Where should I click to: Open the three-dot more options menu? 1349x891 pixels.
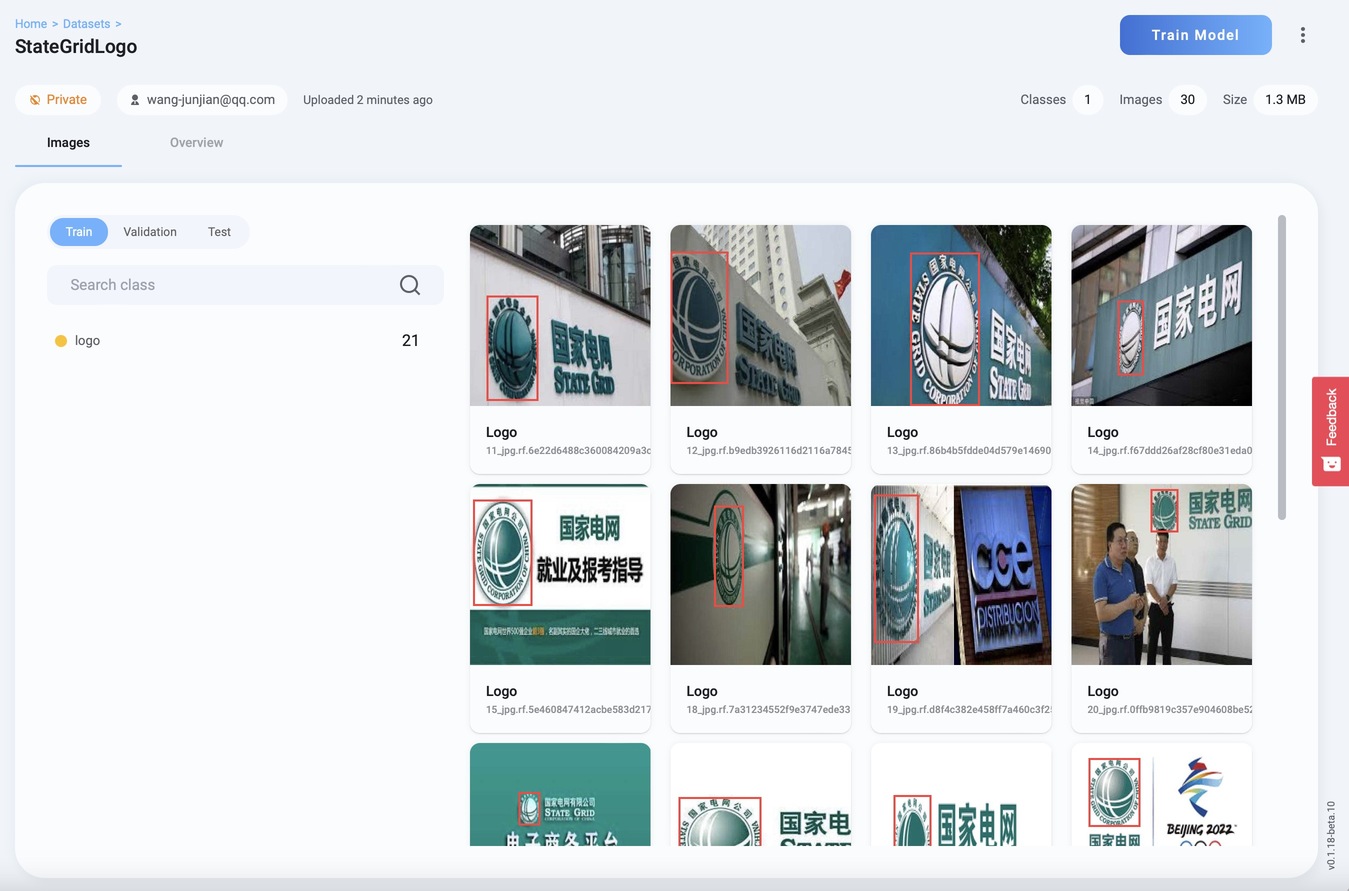(1302, 35)
